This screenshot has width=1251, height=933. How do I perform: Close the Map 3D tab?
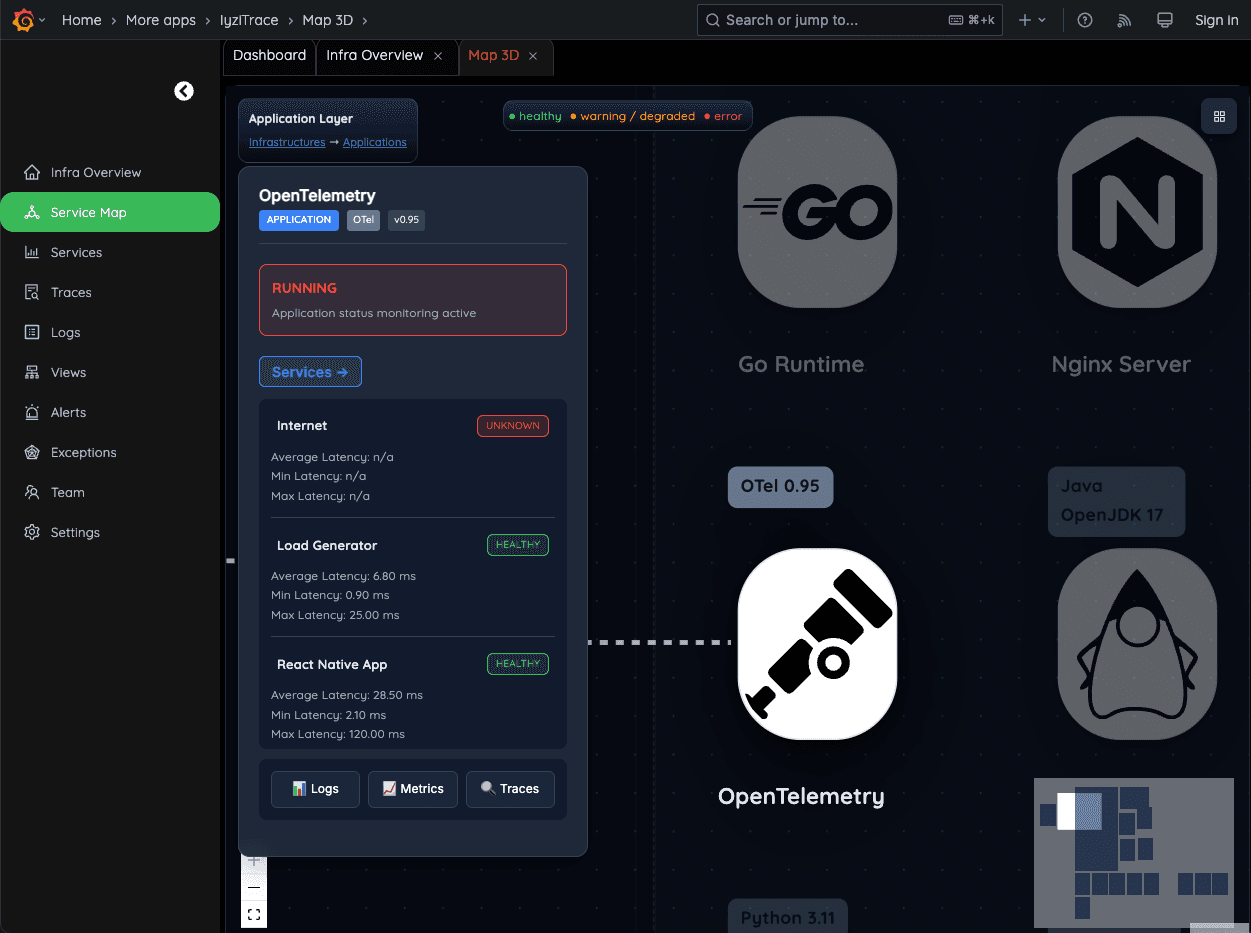(533, 56)
